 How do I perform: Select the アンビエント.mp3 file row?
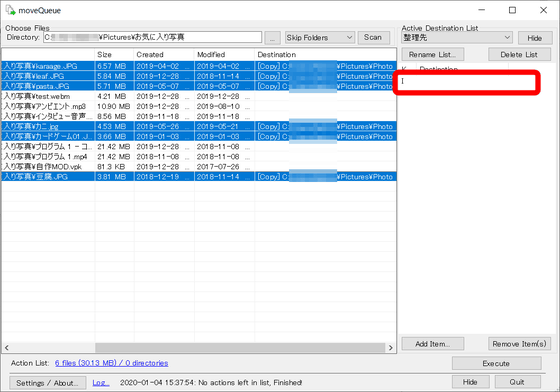[199, 106]
